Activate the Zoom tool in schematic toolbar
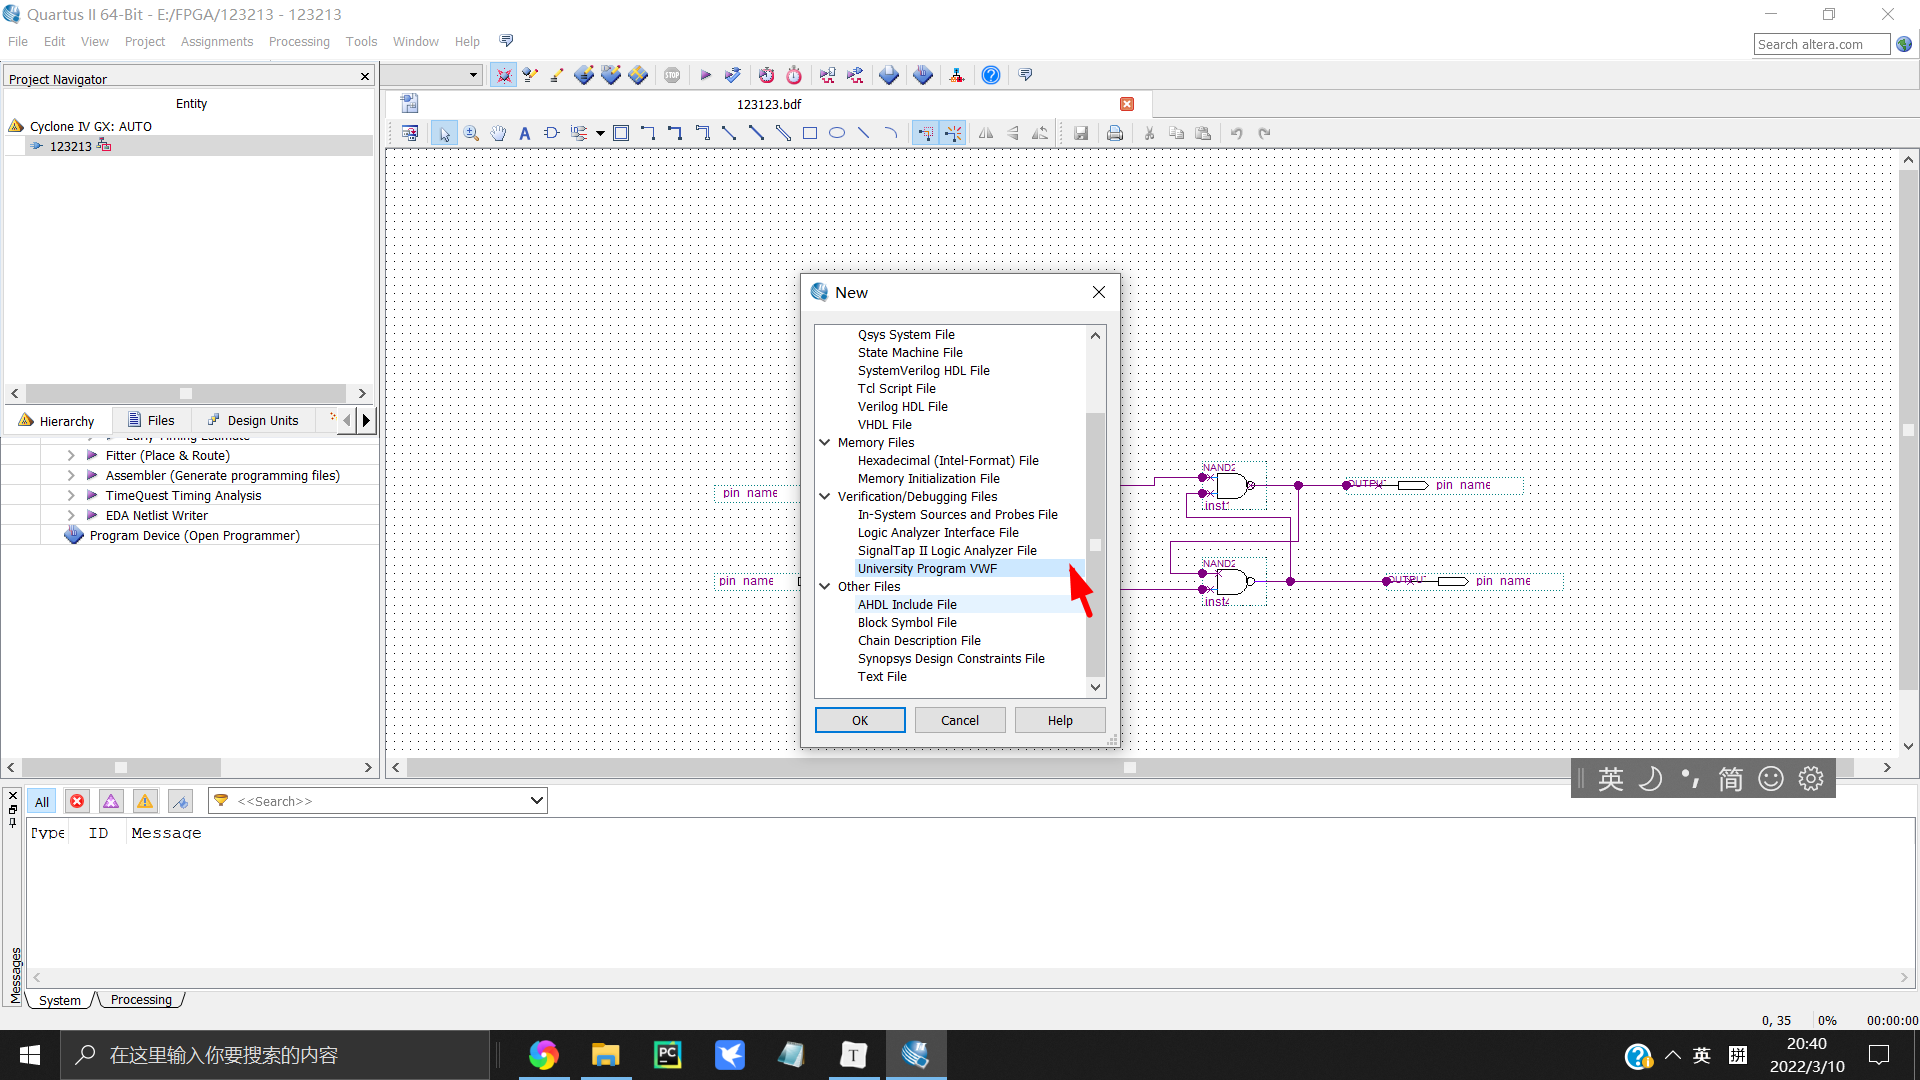1920x1080 pixels. [x=471, y=134]
